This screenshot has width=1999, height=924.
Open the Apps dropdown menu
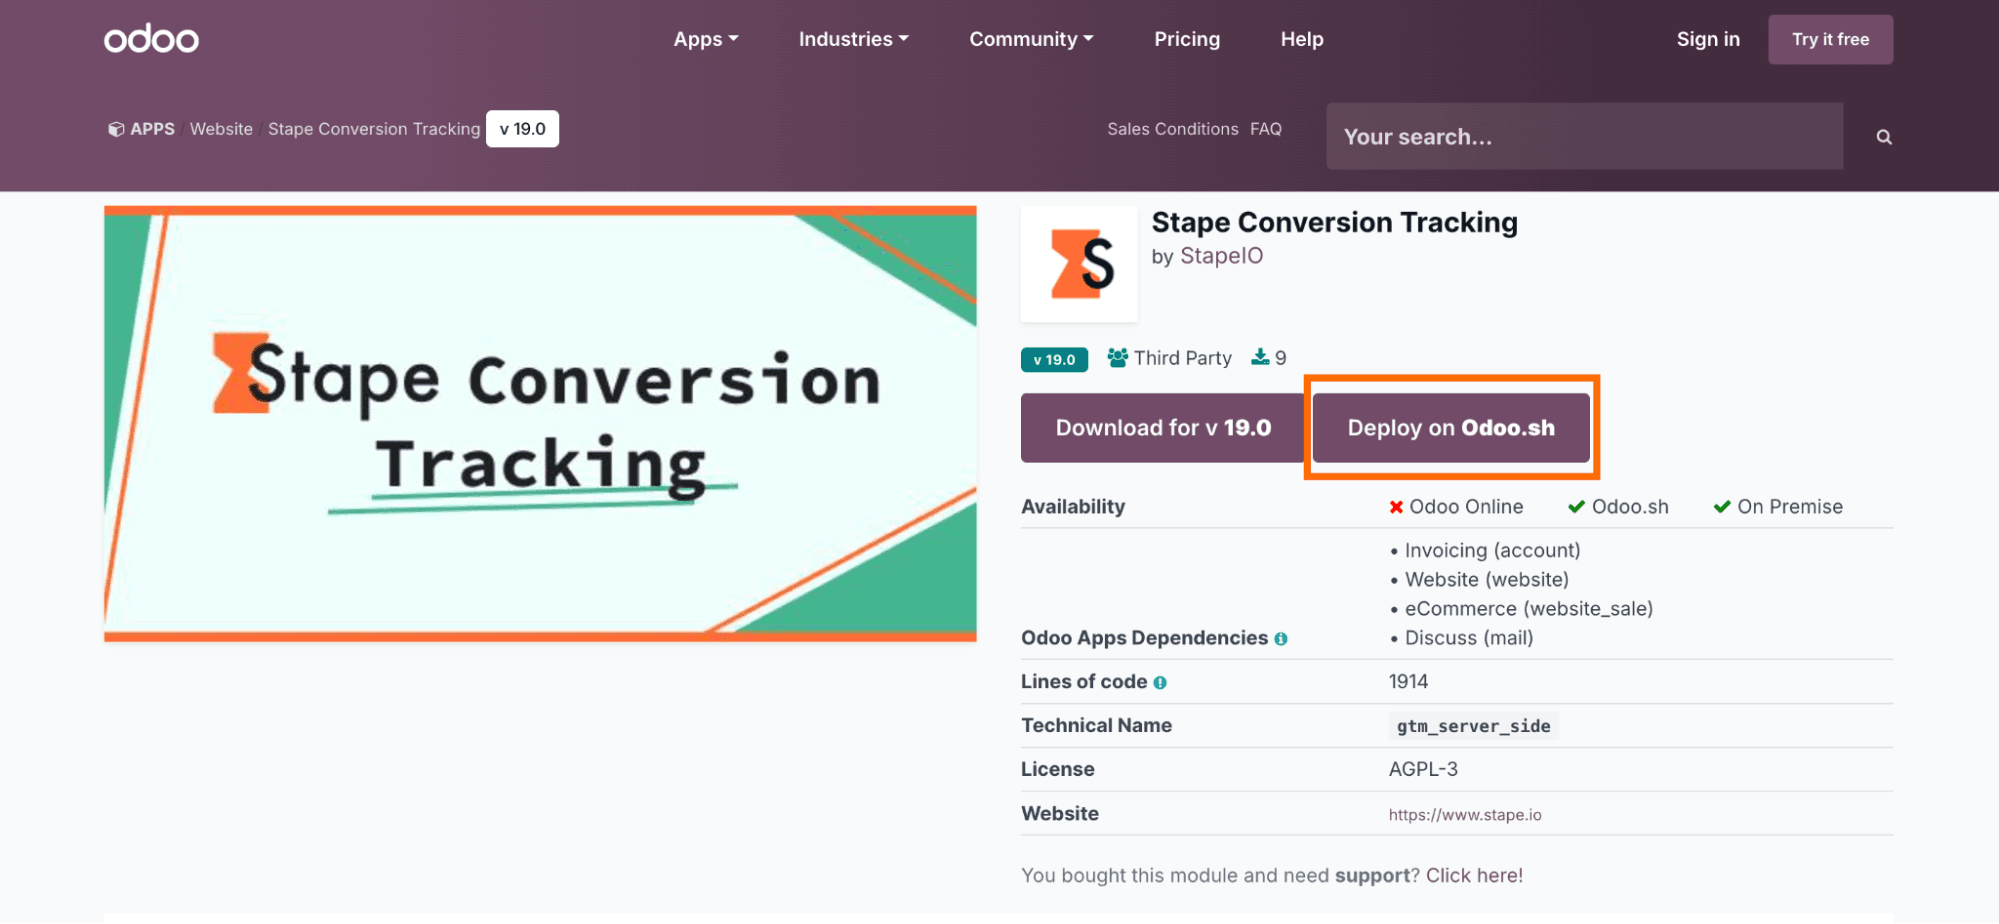click(x=706, y=39)
